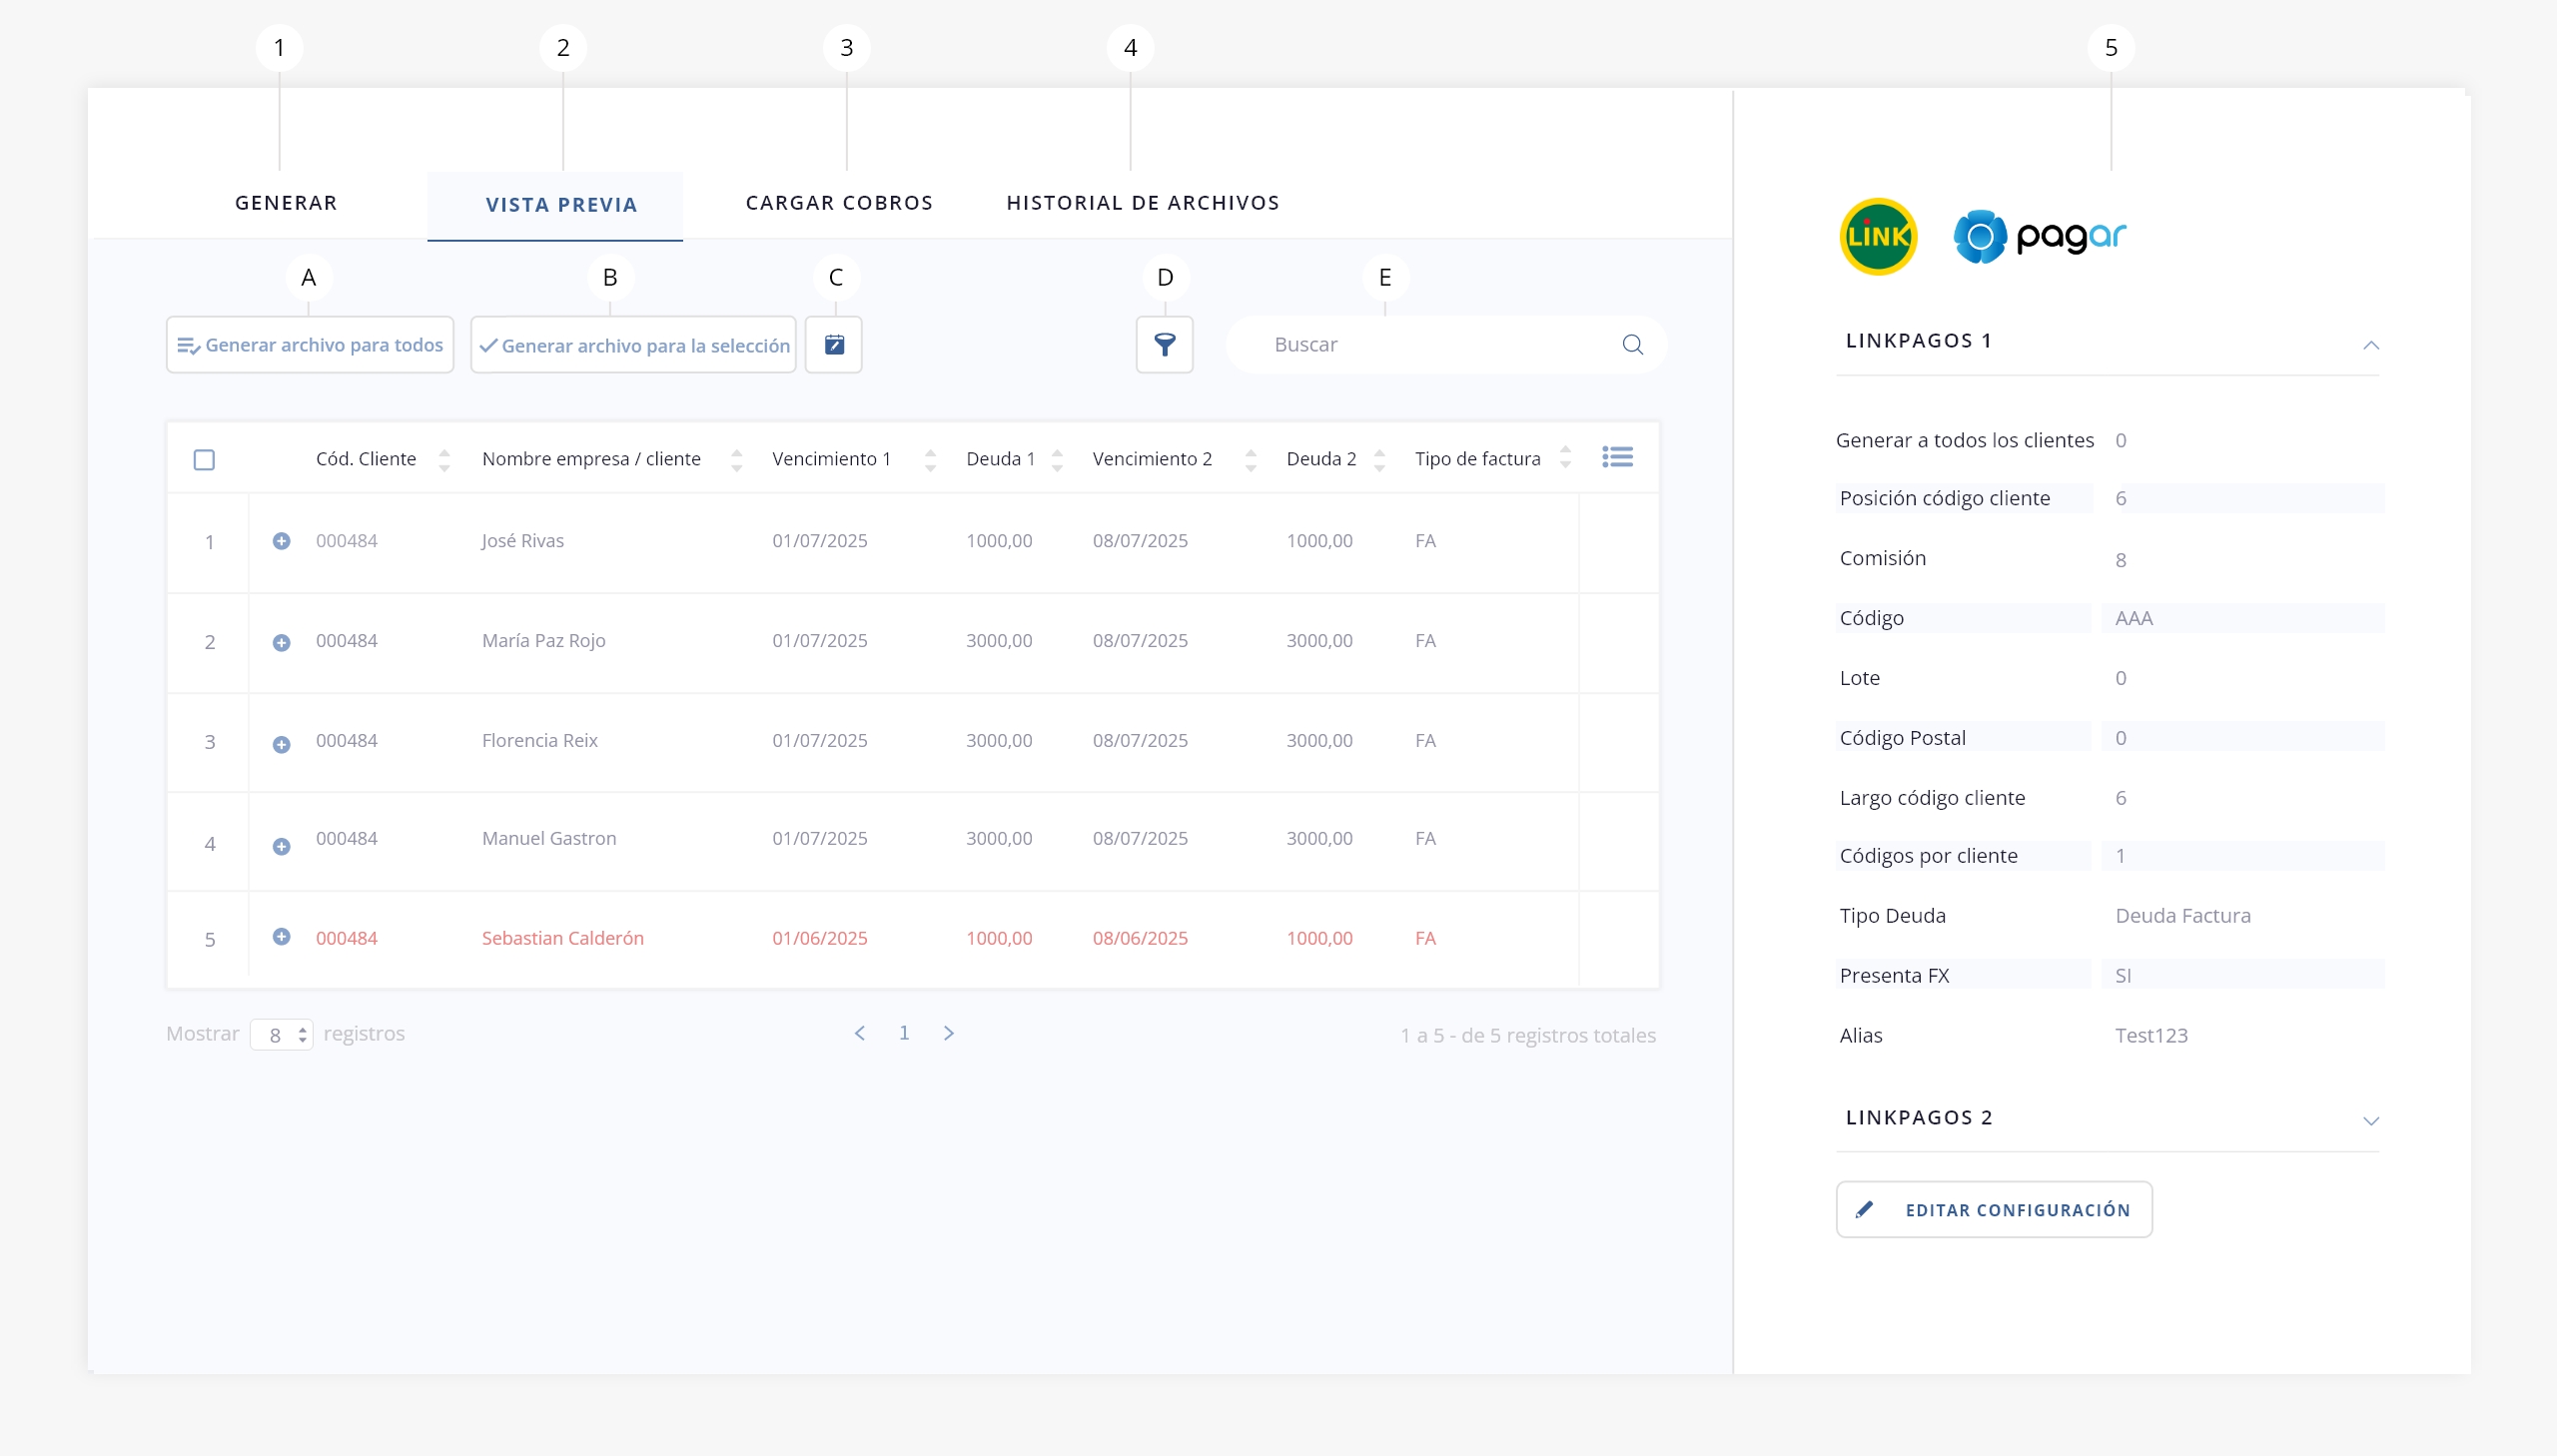Click the Pagar logo

pos(2040,236)
